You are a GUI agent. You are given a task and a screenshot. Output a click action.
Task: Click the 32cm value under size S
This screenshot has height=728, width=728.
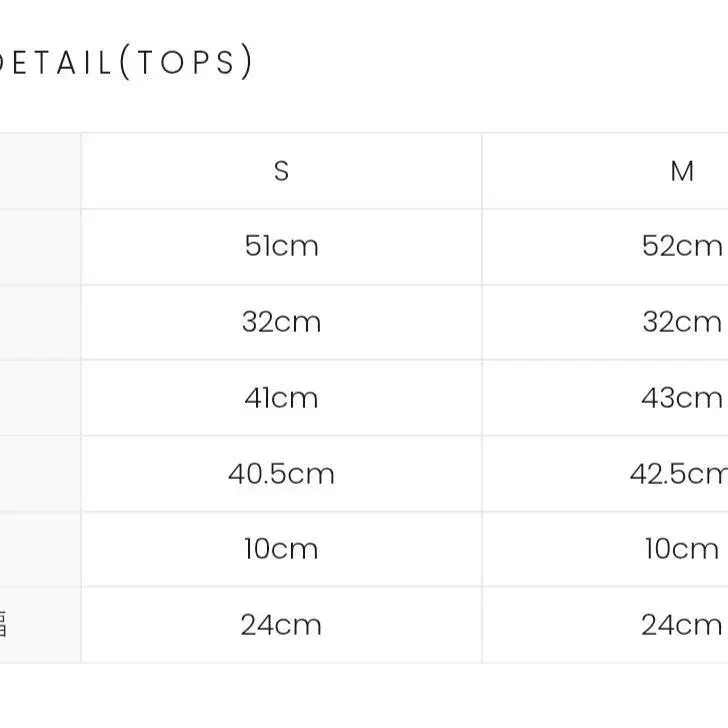pos(281,322)
